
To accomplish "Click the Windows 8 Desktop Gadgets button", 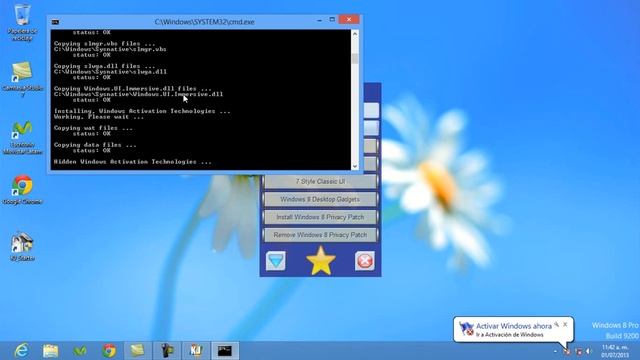I will [320, 199].
